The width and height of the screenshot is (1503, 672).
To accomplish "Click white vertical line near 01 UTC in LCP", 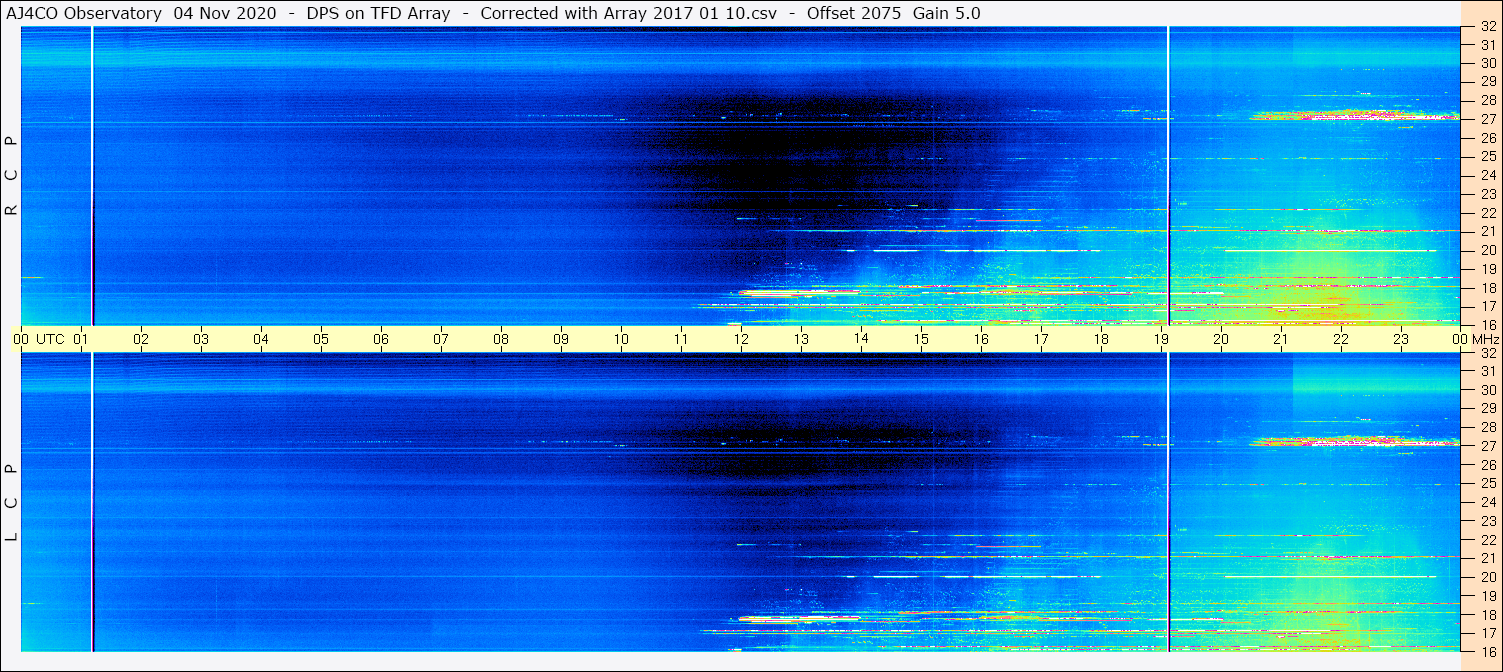I will coord(92,500).
